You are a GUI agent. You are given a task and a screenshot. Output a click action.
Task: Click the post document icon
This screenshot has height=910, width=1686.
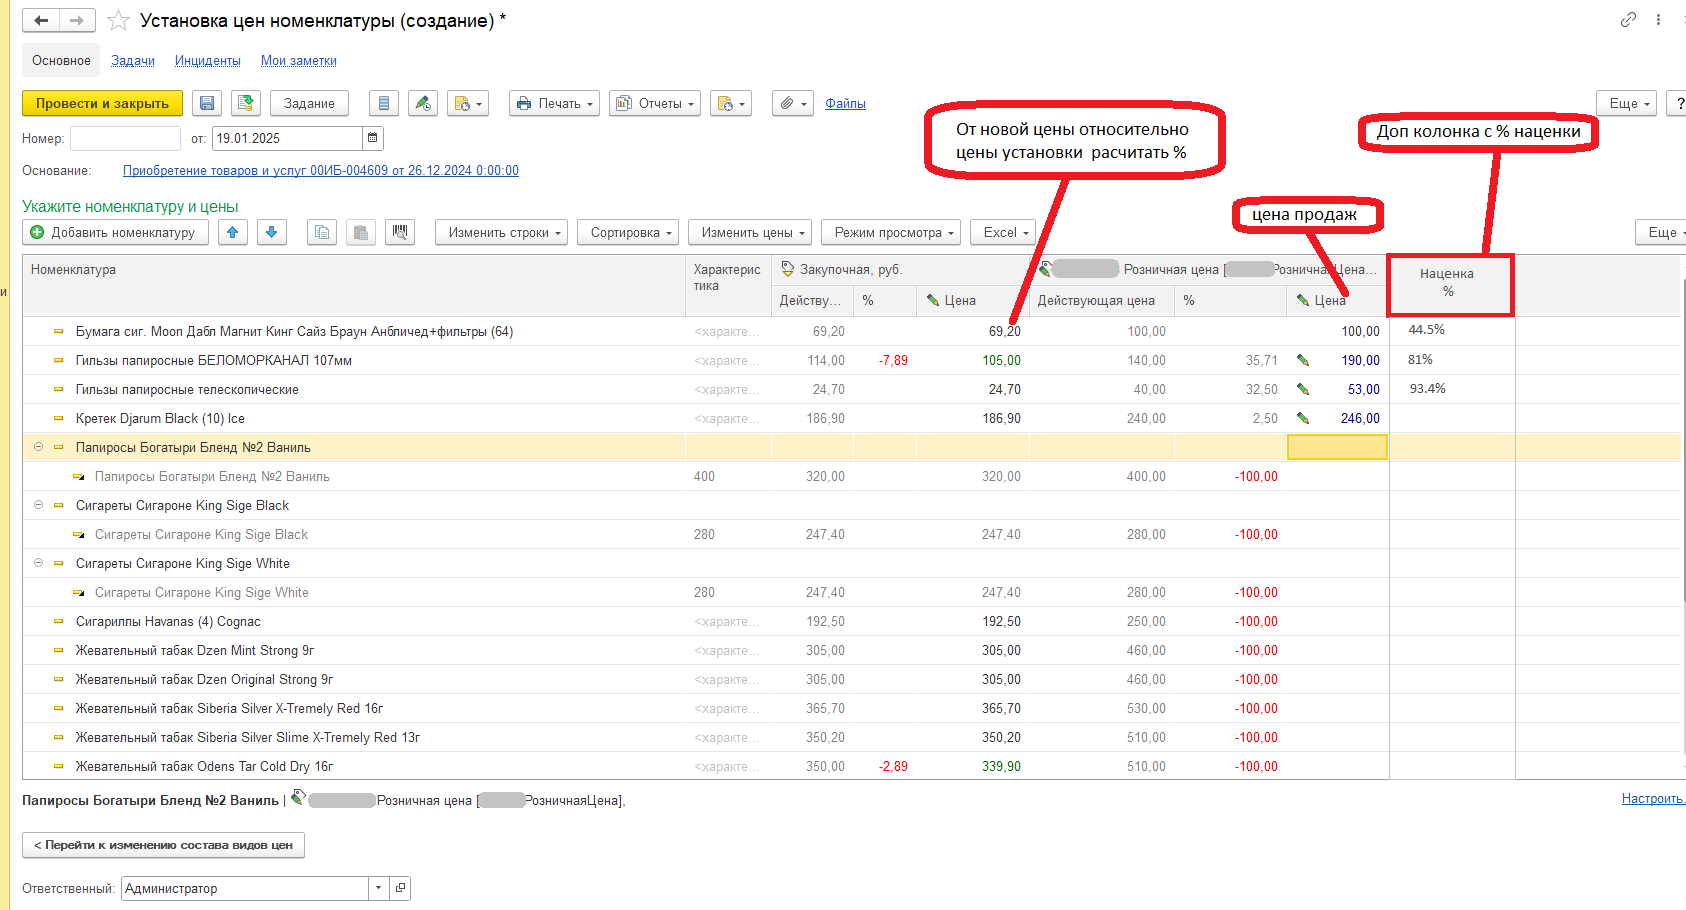click(245, 103)
